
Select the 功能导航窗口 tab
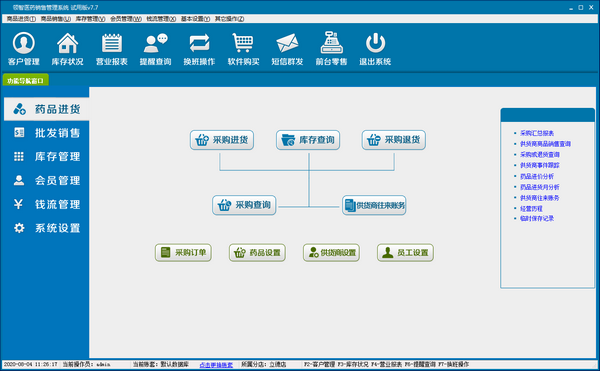coord(26,80)
